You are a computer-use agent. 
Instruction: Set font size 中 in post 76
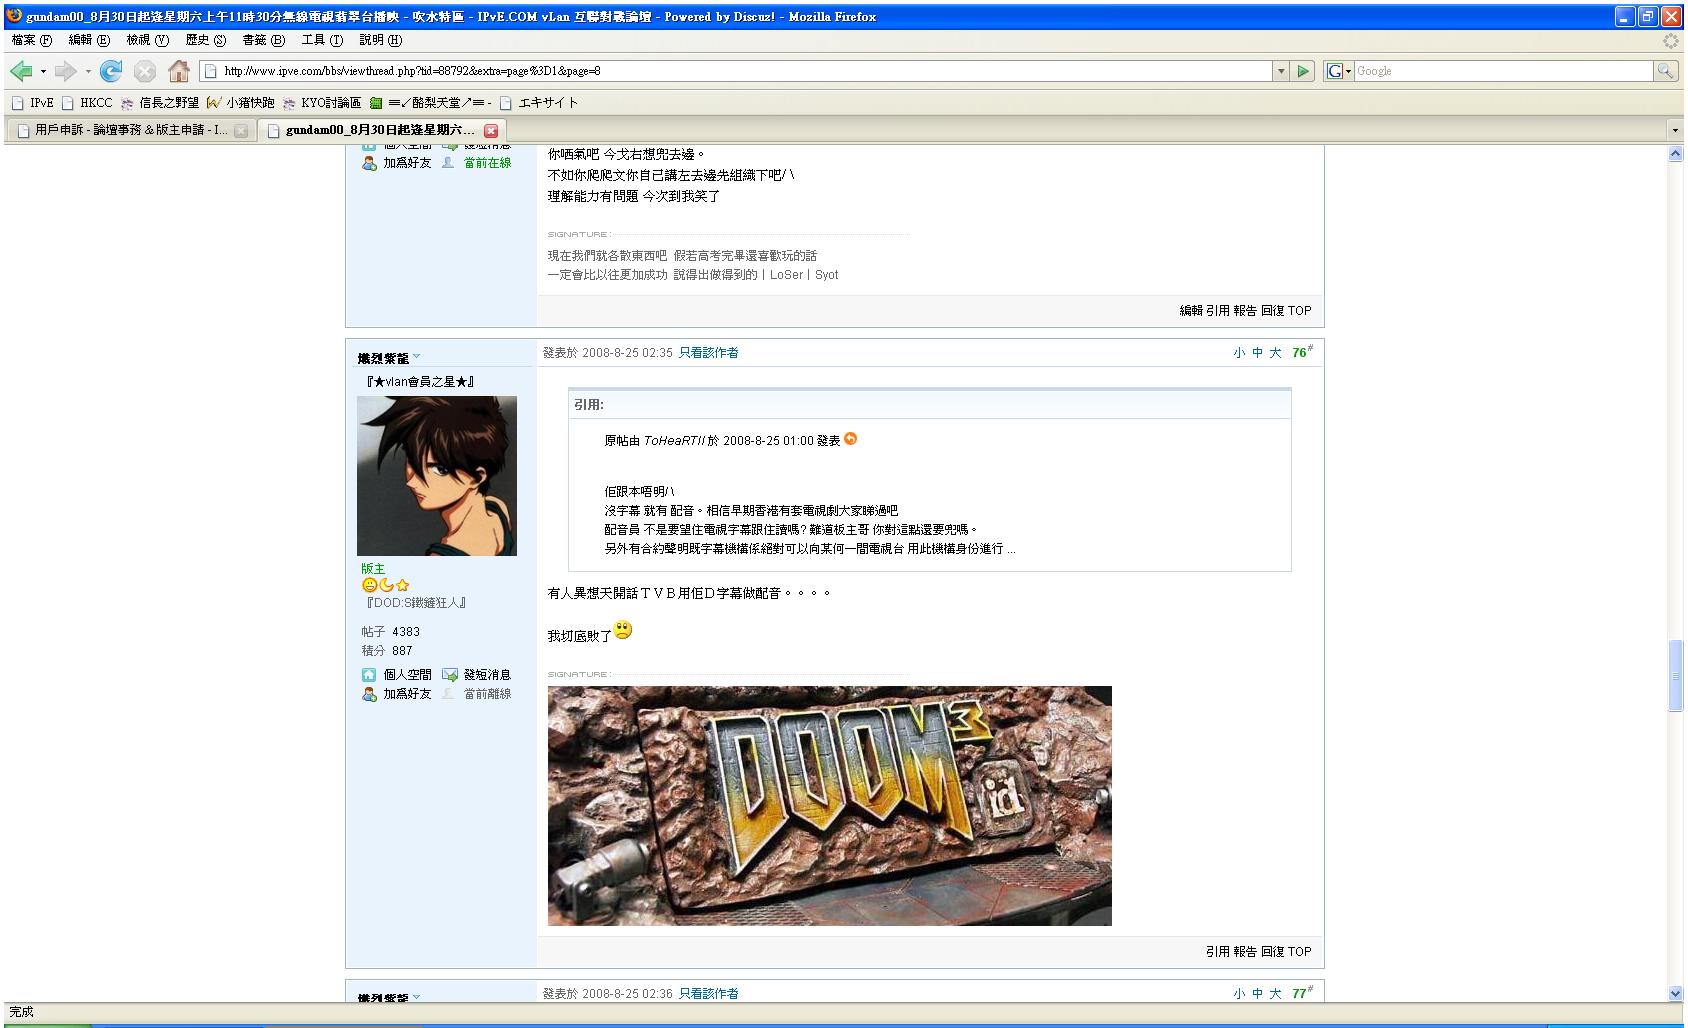click(x=1257, y=353)
